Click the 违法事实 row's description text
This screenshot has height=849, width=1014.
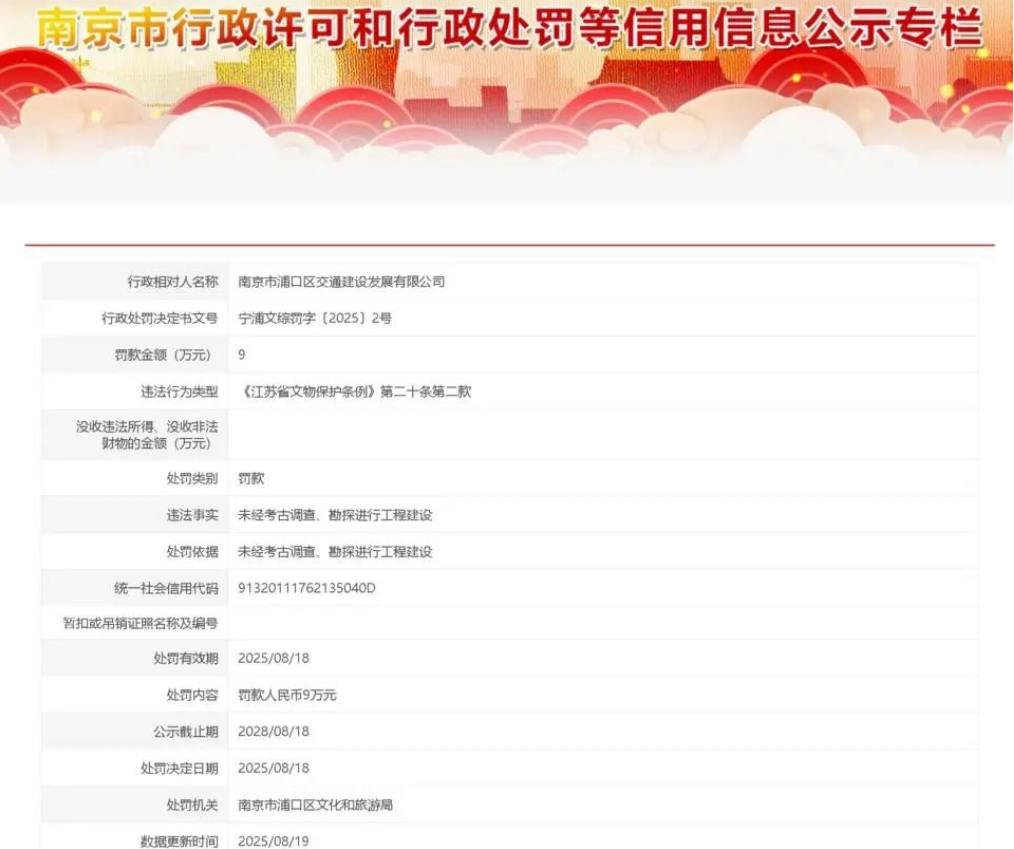pyautogui.click(x=335, y=515)
